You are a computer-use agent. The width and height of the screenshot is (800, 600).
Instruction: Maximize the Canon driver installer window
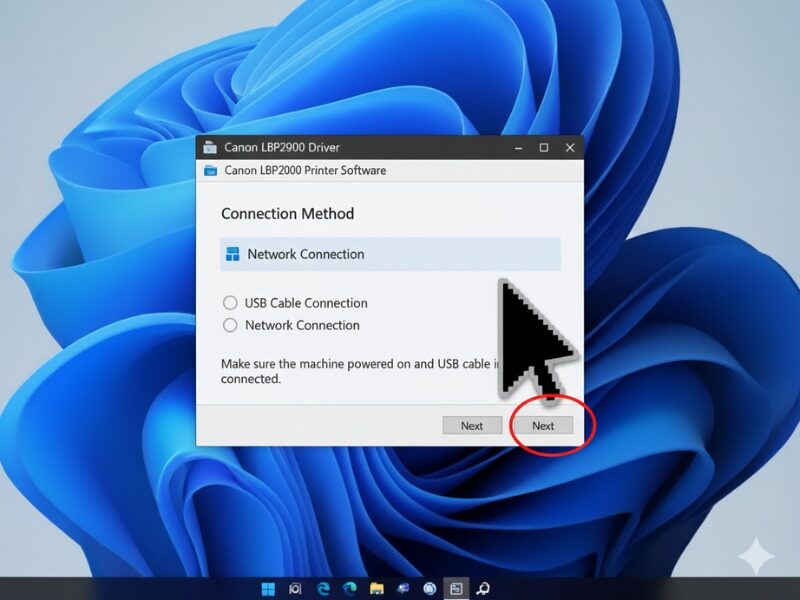(544, 147)
